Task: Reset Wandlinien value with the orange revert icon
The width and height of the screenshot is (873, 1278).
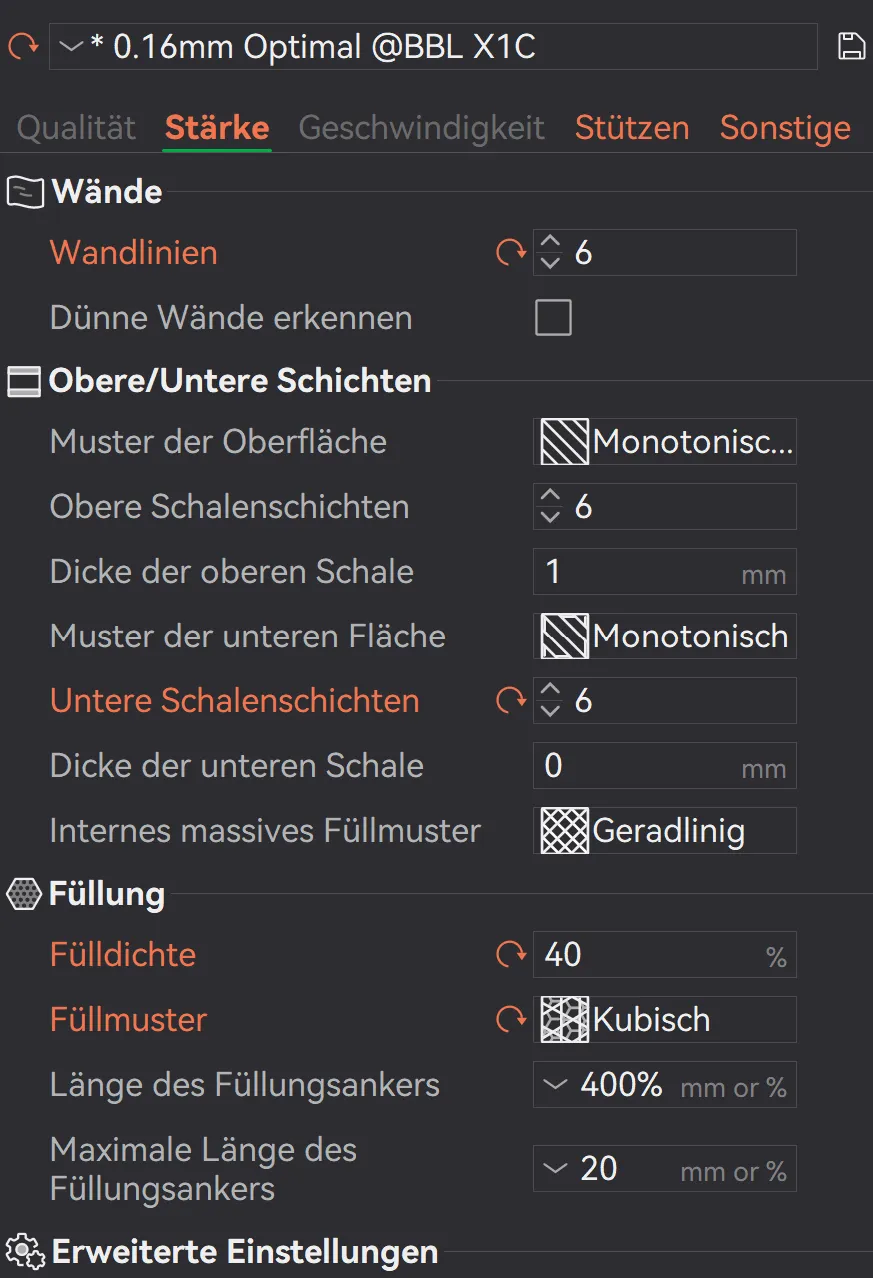Action: 511,253
